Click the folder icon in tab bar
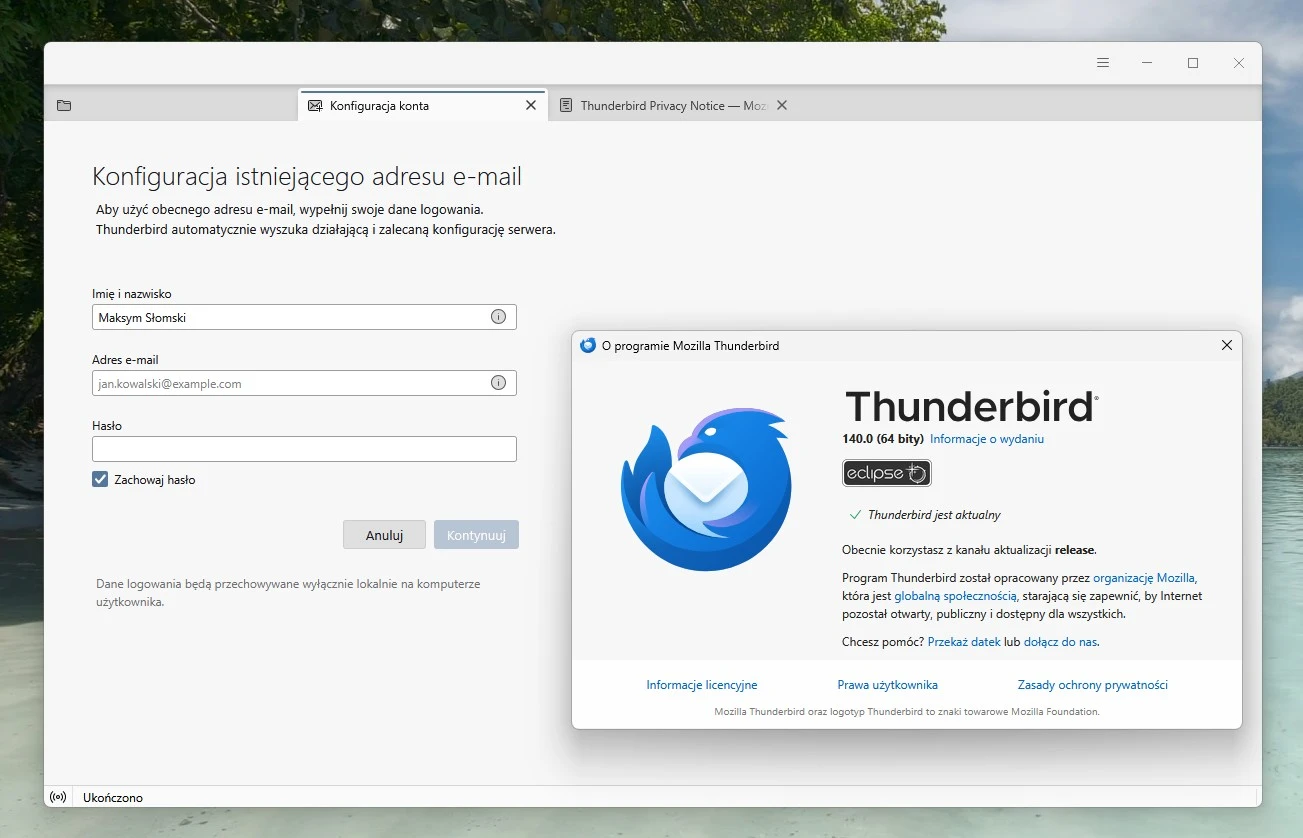Viewport: 1303px width, 838px height. pyautogui.click(x=64, y=105)
